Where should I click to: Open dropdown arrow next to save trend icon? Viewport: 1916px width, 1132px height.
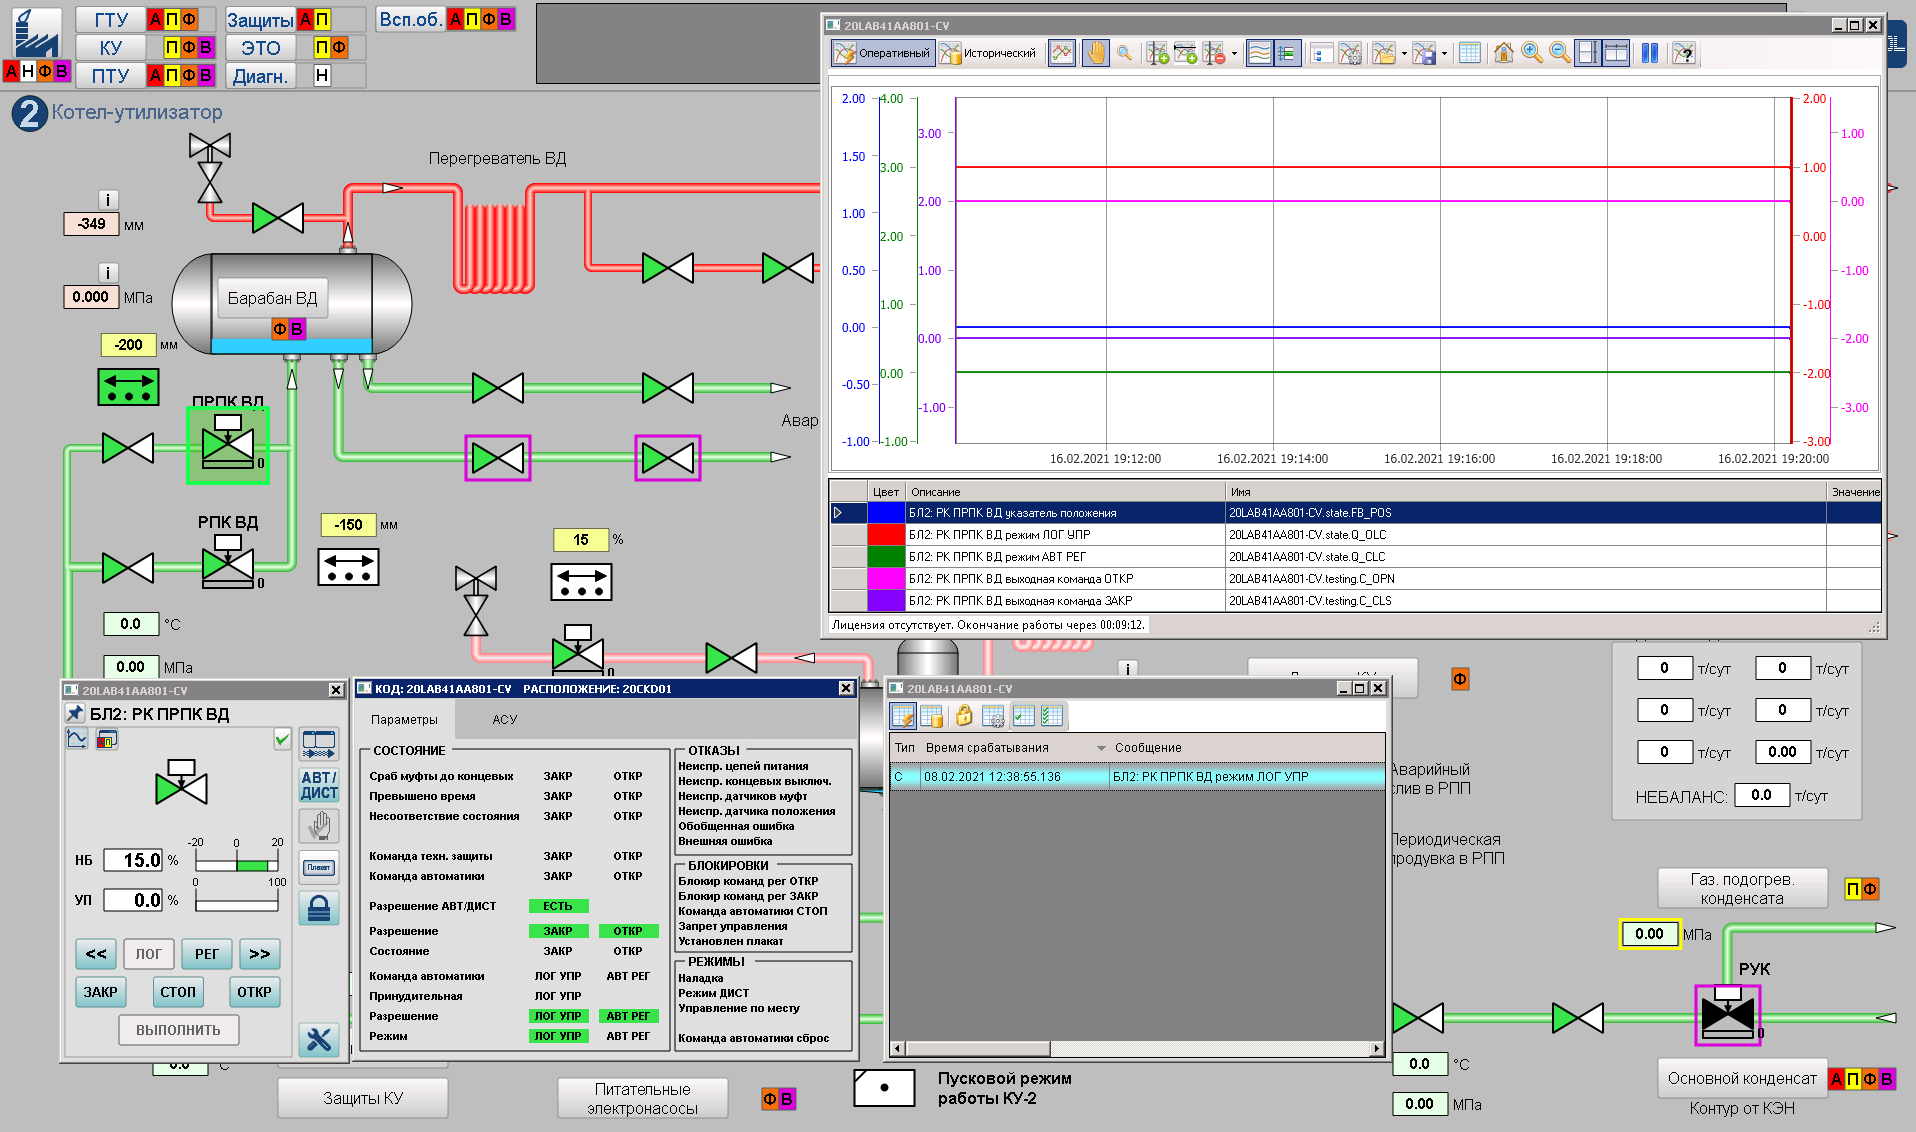click(1444, 54)
